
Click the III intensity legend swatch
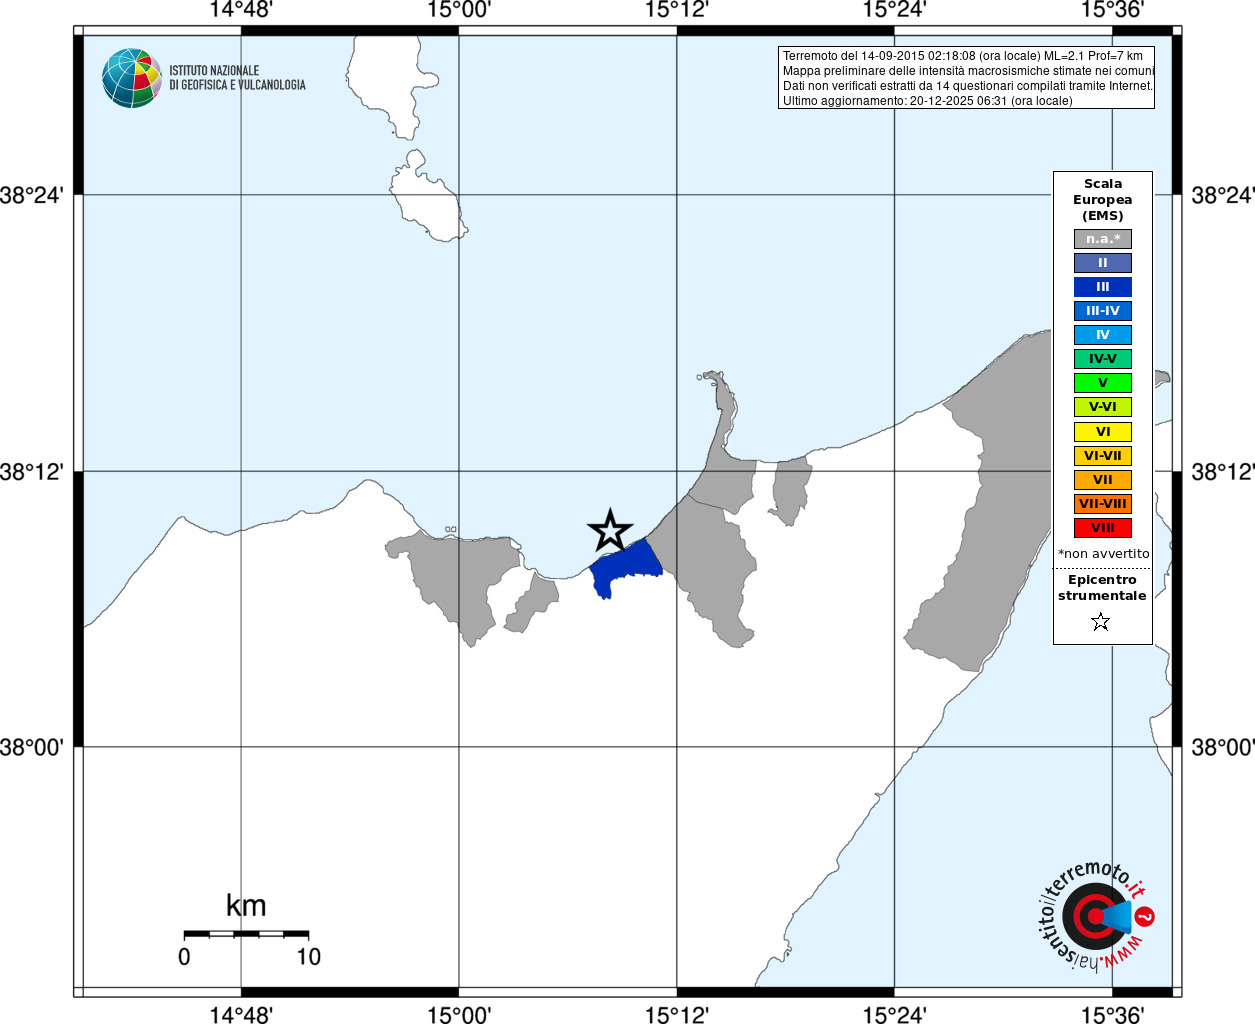(x=1103, y=287)
